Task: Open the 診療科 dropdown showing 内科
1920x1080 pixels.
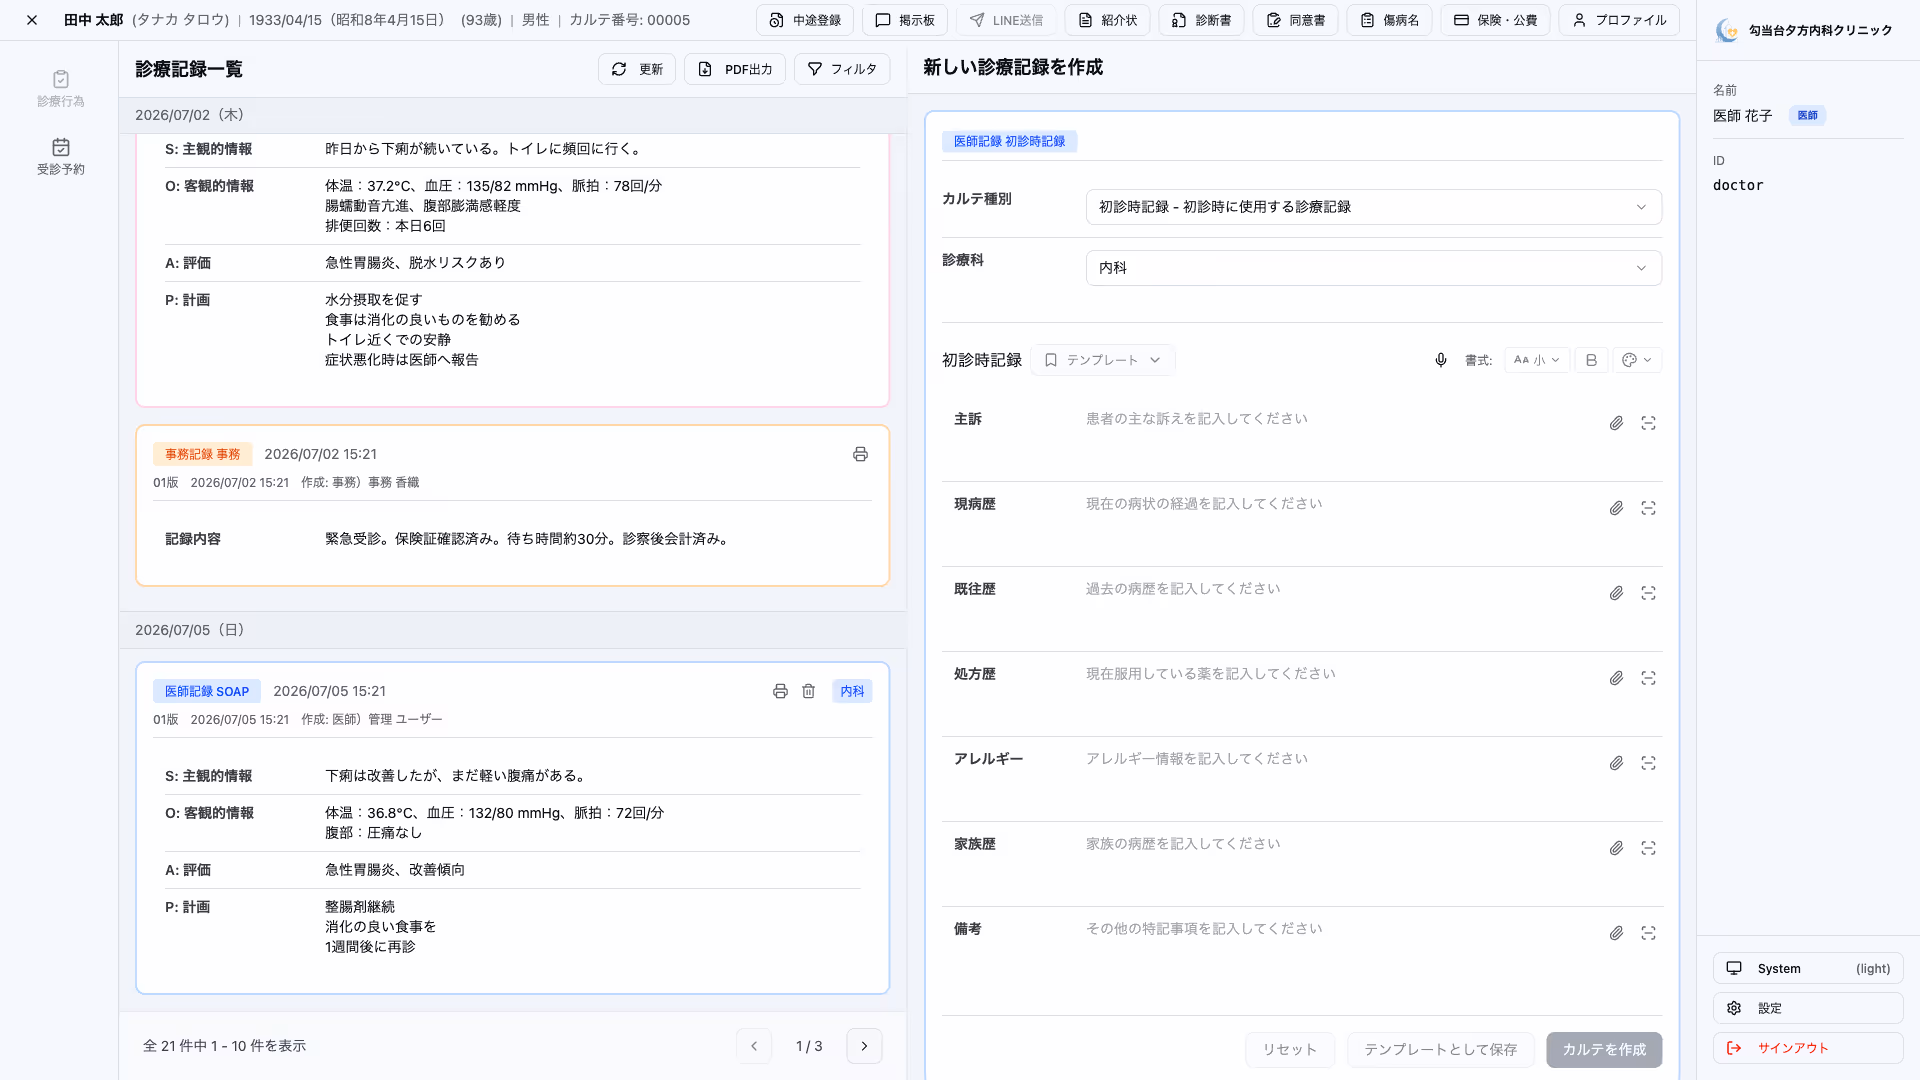Action: click(x=1373, y=268)
